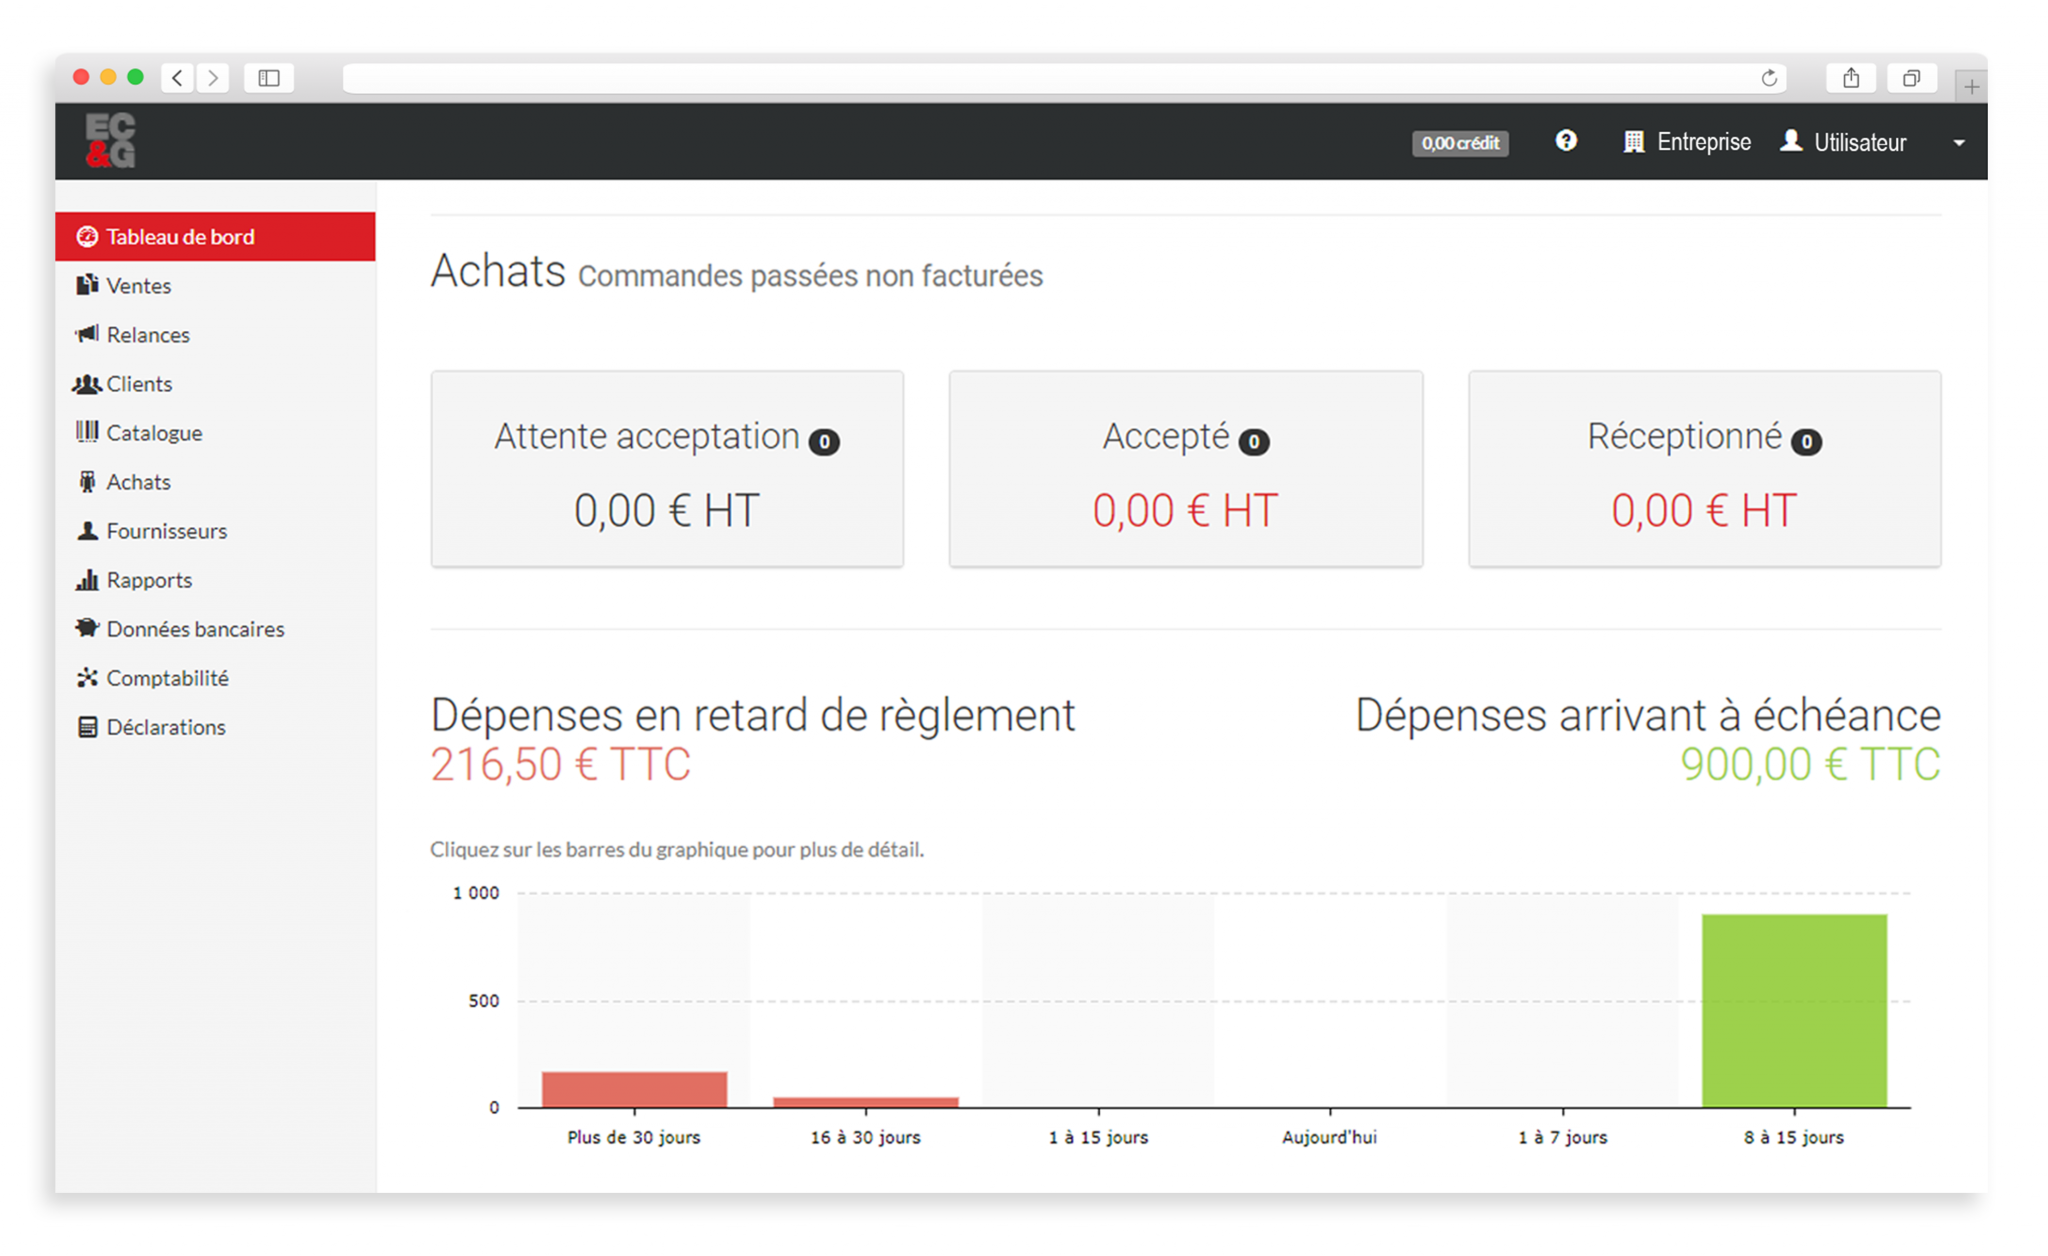The image size is (2048, 1256).
Task: Click the 1 à 7 jours axis label
Action: click(1563, 1137)
